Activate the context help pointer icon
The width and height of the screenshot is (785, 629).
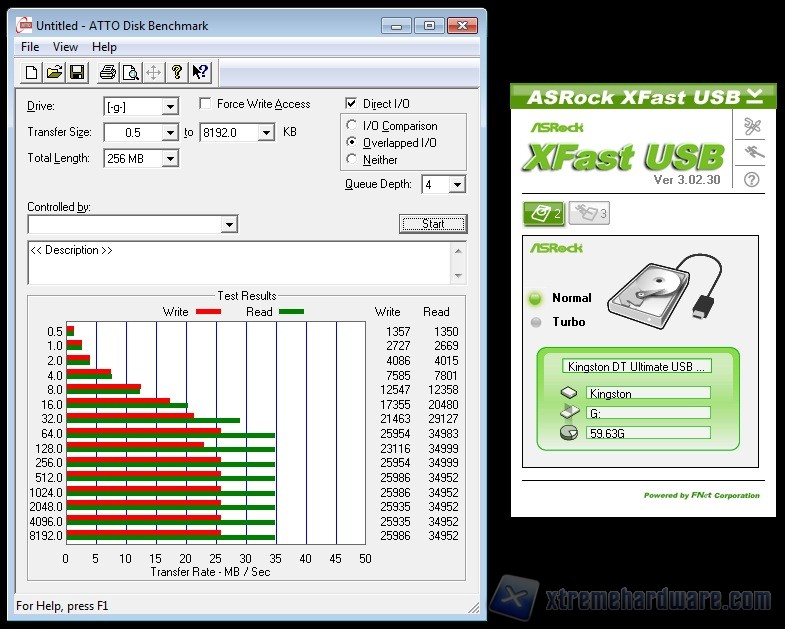[200, 72]
